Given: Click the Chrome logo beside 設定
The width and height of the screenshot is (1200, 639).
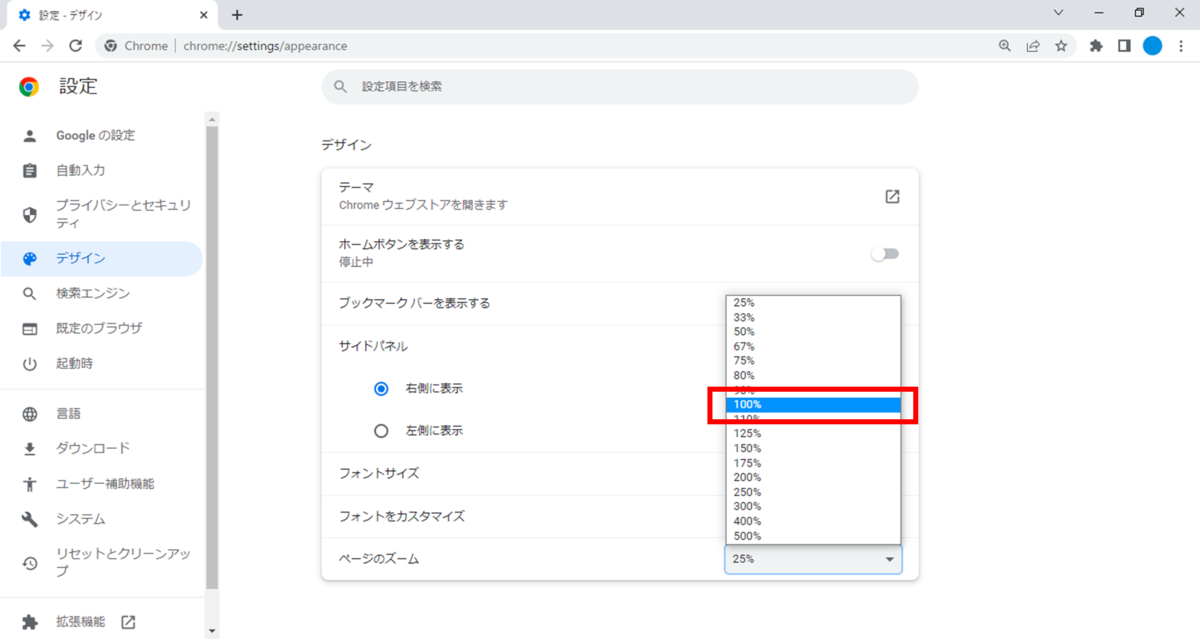Looking at the screenshot, I should click(x=28, y=87).
